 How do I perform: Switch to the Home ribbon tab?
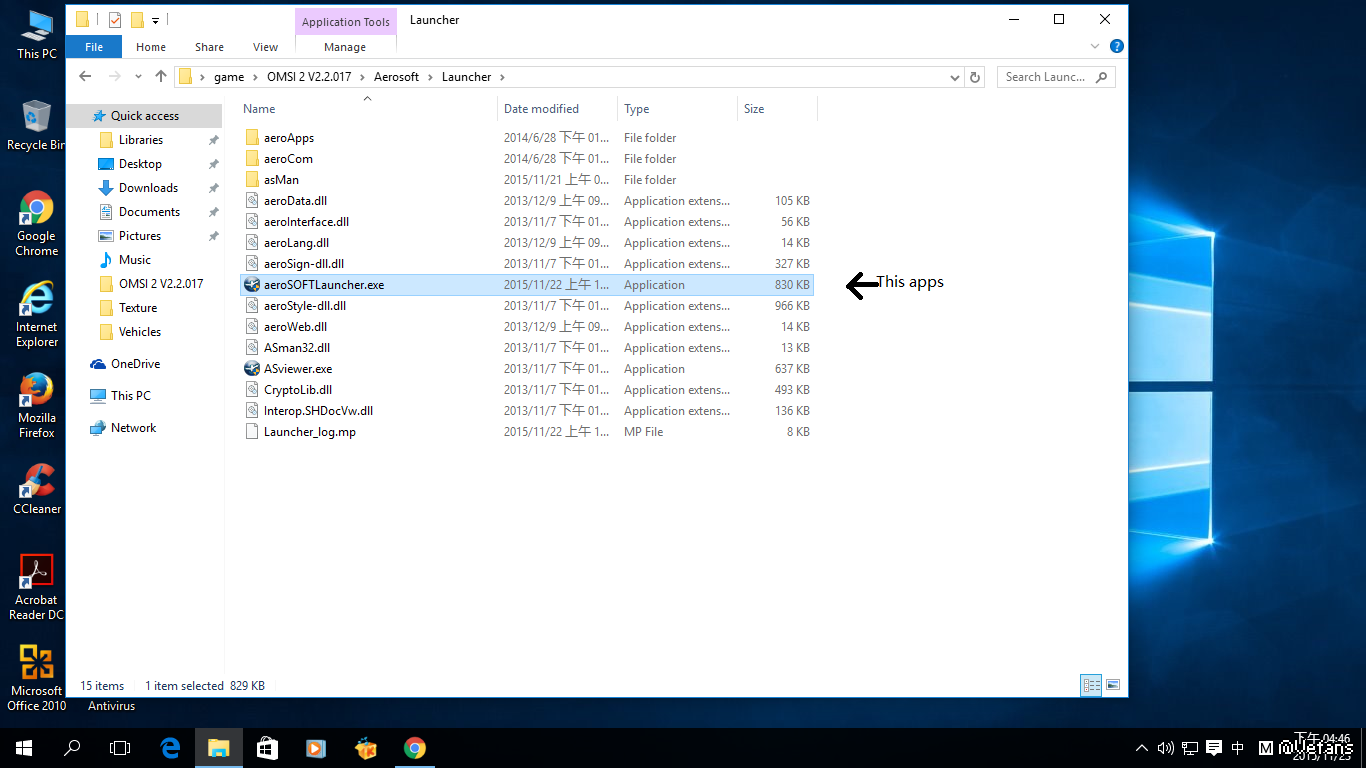pos(151,47)
